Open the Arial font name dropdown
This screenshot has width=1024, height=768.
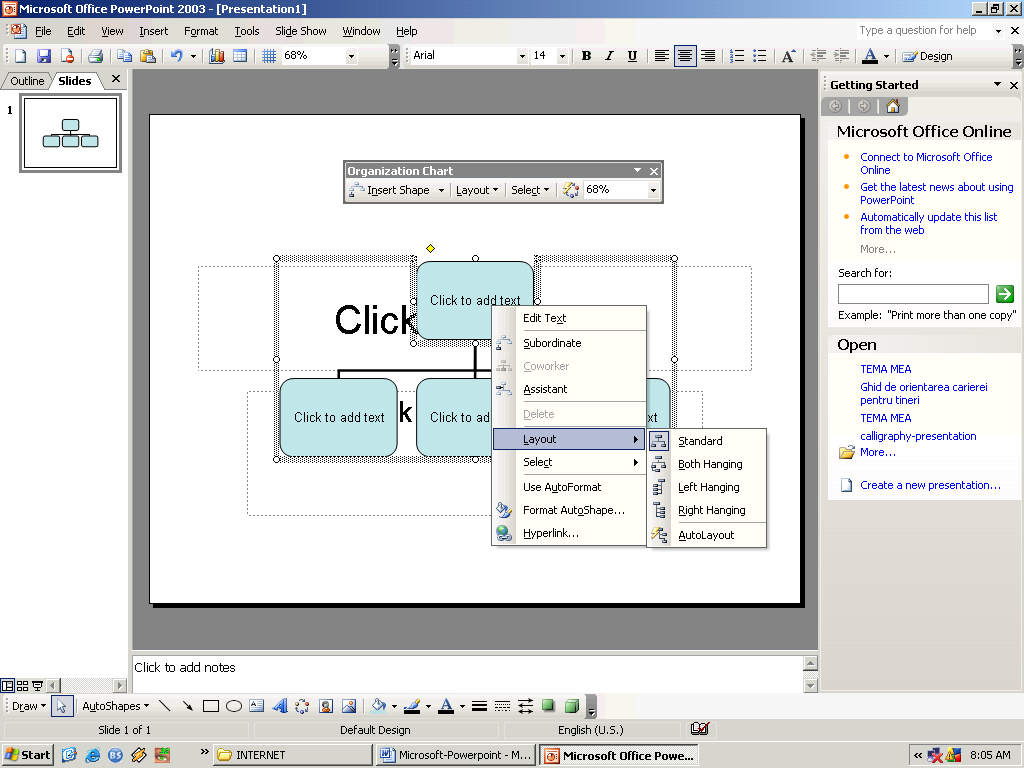tap(522, 56)
